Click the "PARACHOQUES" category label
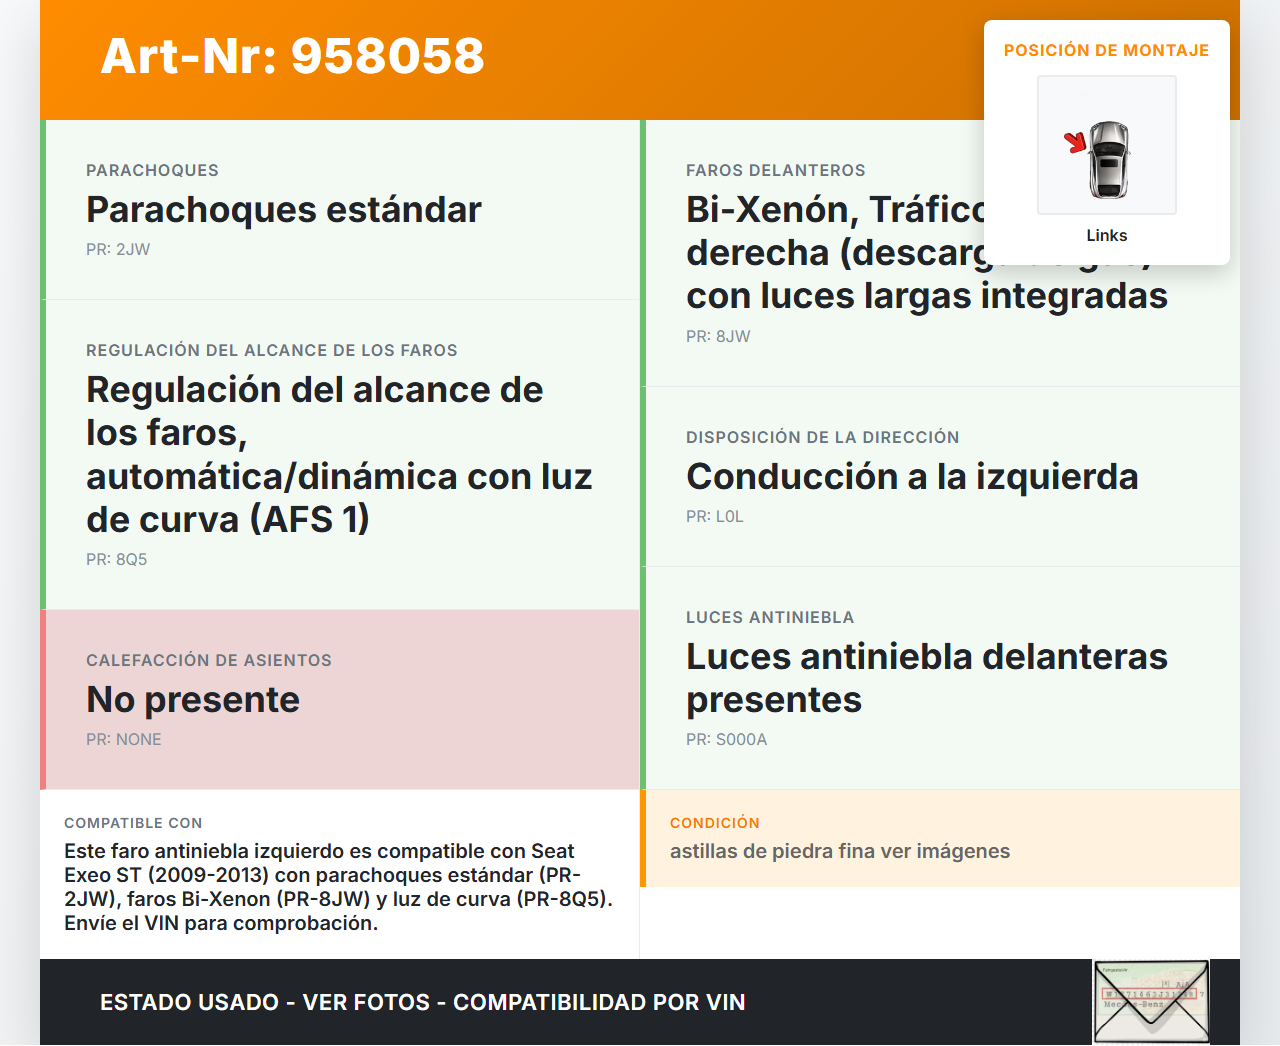 [152, 170]
